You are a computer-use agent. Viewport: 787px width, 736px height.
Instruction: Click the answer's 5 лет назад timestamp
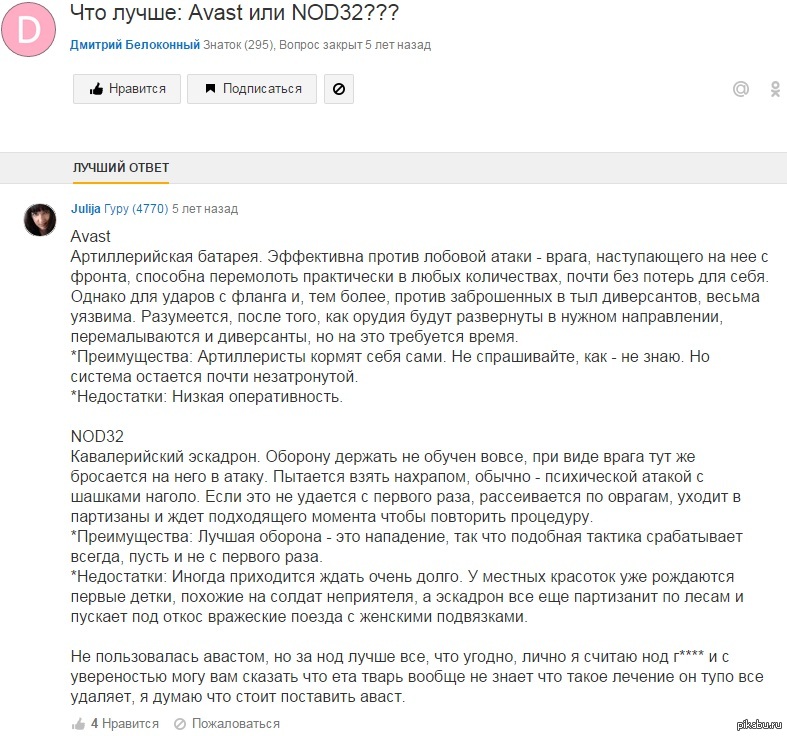tap(205, 208)
